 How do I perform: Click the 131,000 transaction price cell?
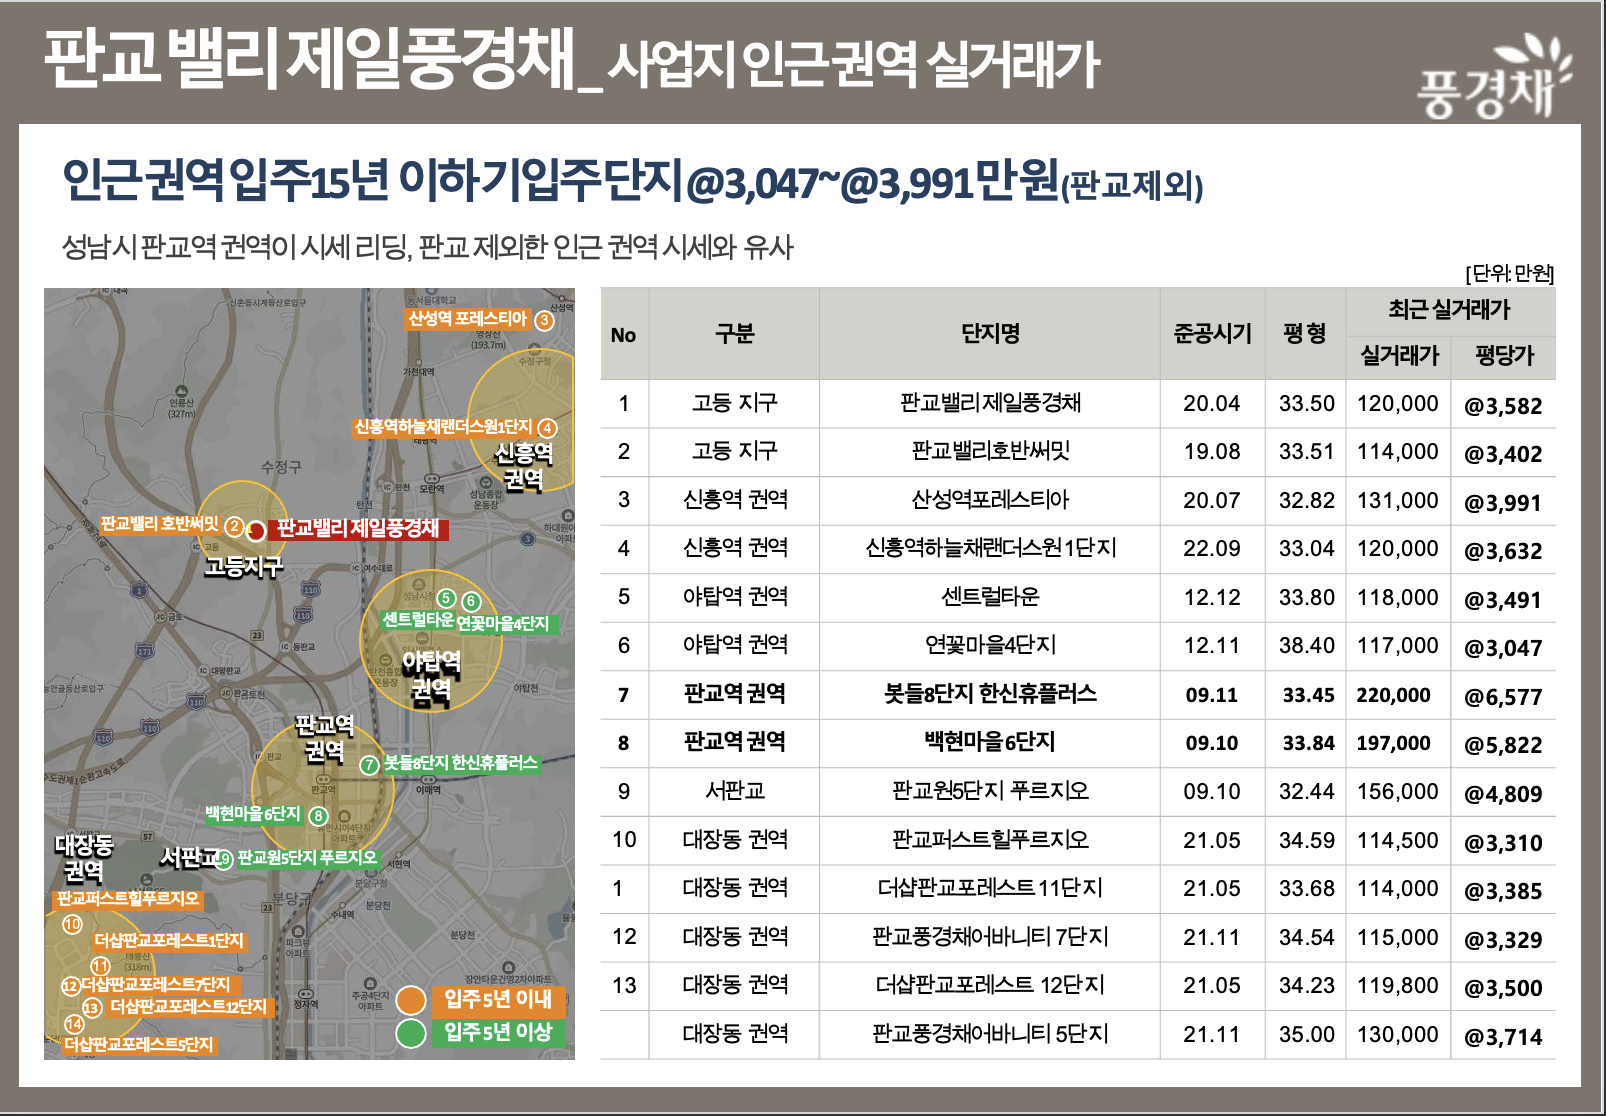(1397, 500)
